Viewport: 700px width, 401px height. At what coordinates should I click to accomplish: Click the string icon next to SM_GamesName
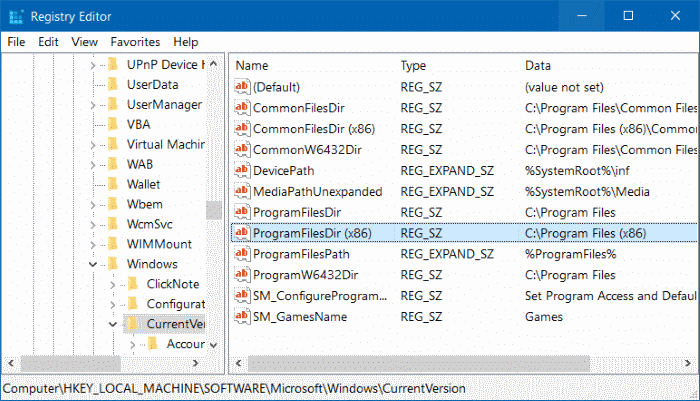click(242, 316)
